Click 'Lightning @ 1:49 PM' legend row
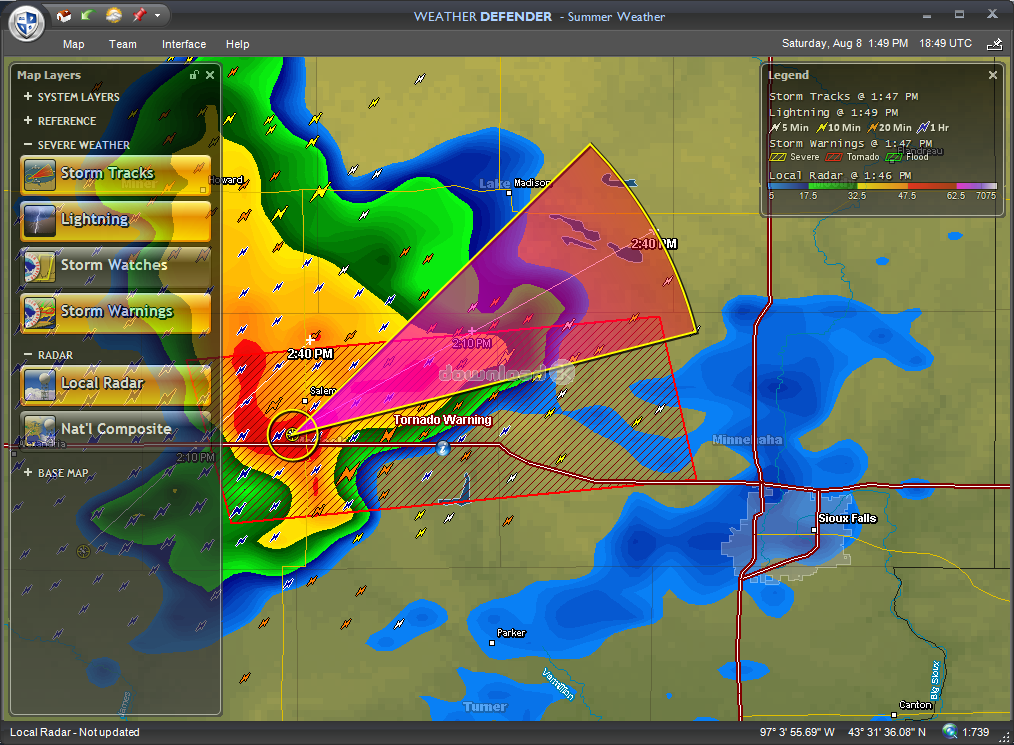The image size is (1014, 745). [833, 113]
